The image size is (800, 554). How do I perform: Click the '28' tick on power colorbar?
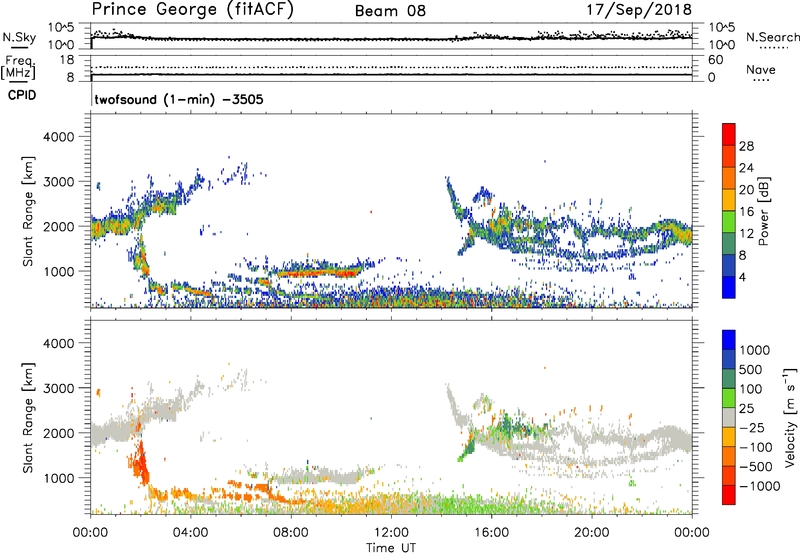[746, 146]
